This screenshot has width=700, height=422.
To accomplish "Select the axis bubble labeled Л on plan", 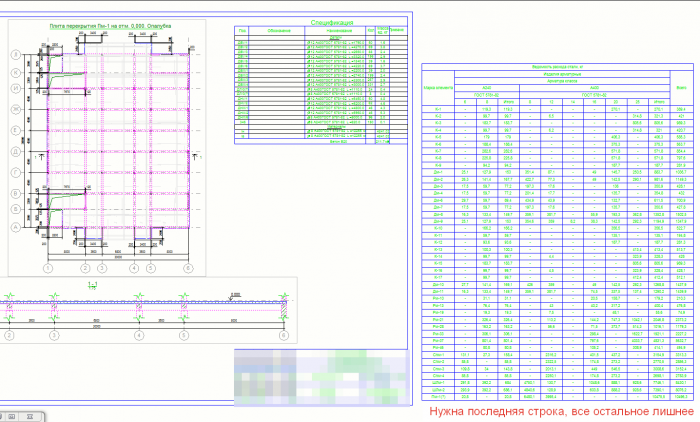I will [x=16, y=55].
